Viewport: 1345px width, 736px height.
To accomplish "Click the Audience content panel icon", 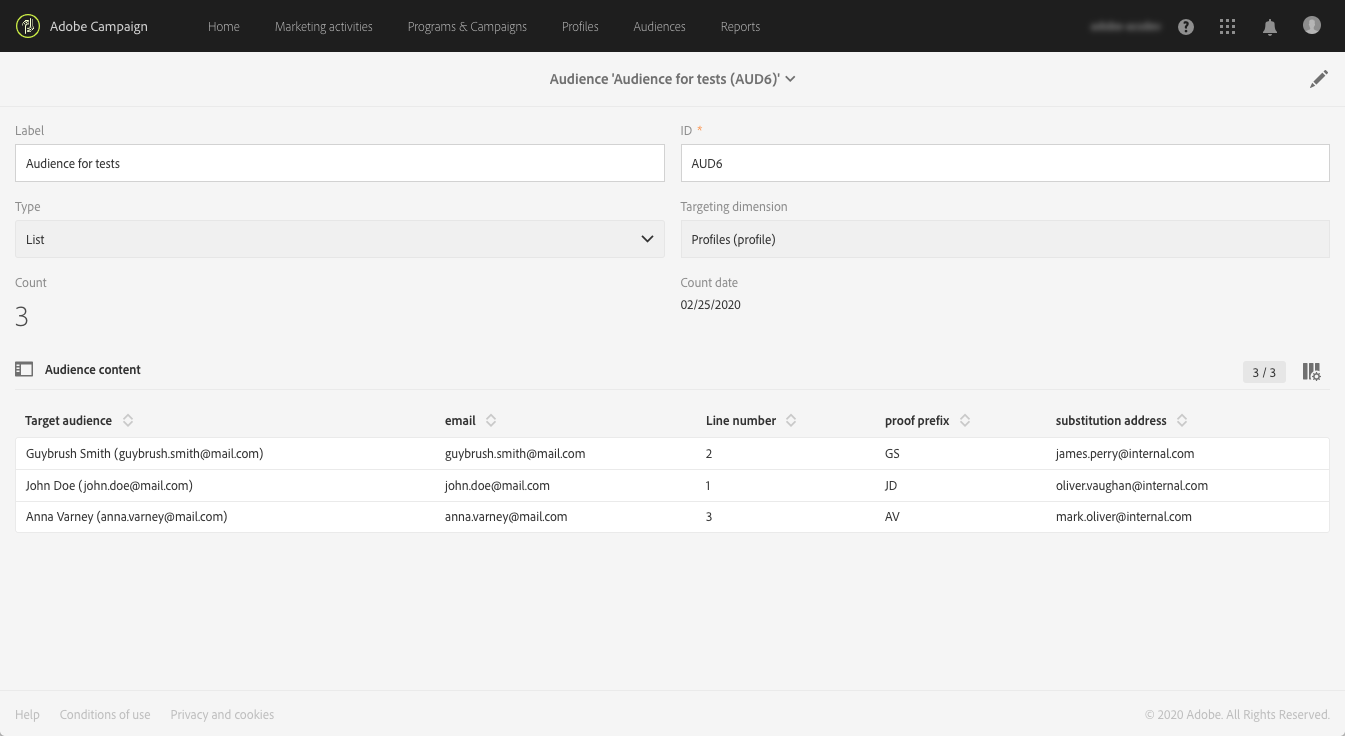I will pos(24,370).
